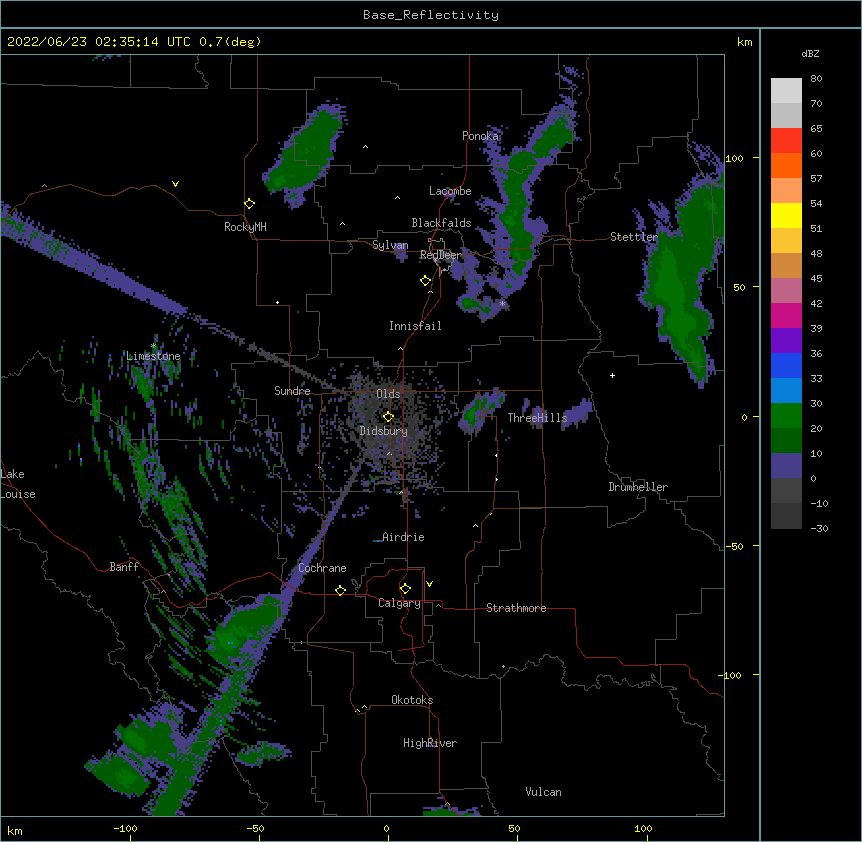Click the Blackfalds label
This screenshot has width=862, height=842.
[441, 223]
